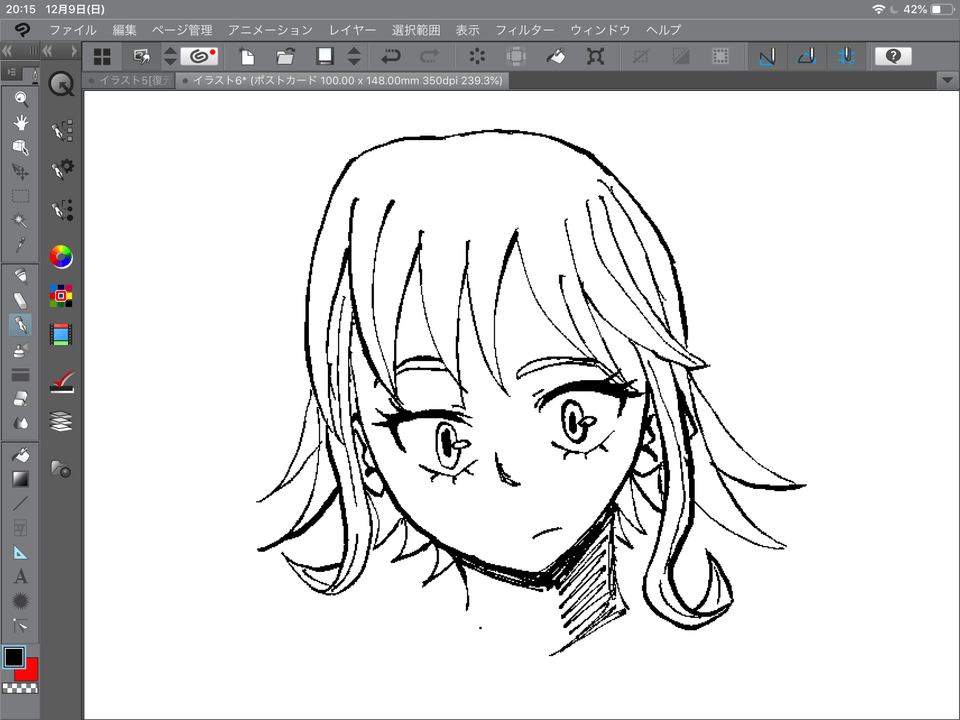Open the レイヤー menu
Viewport: 960px width, 720px height.
coord(353,30)
